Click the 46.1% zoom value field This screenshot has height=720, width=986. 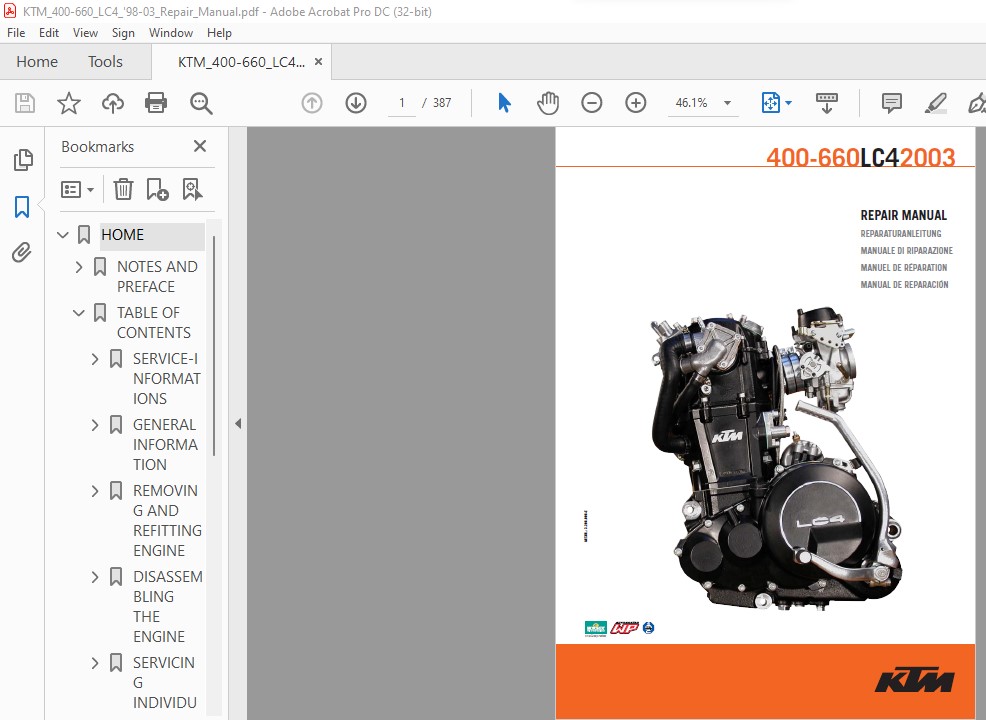tap(692, 102)
